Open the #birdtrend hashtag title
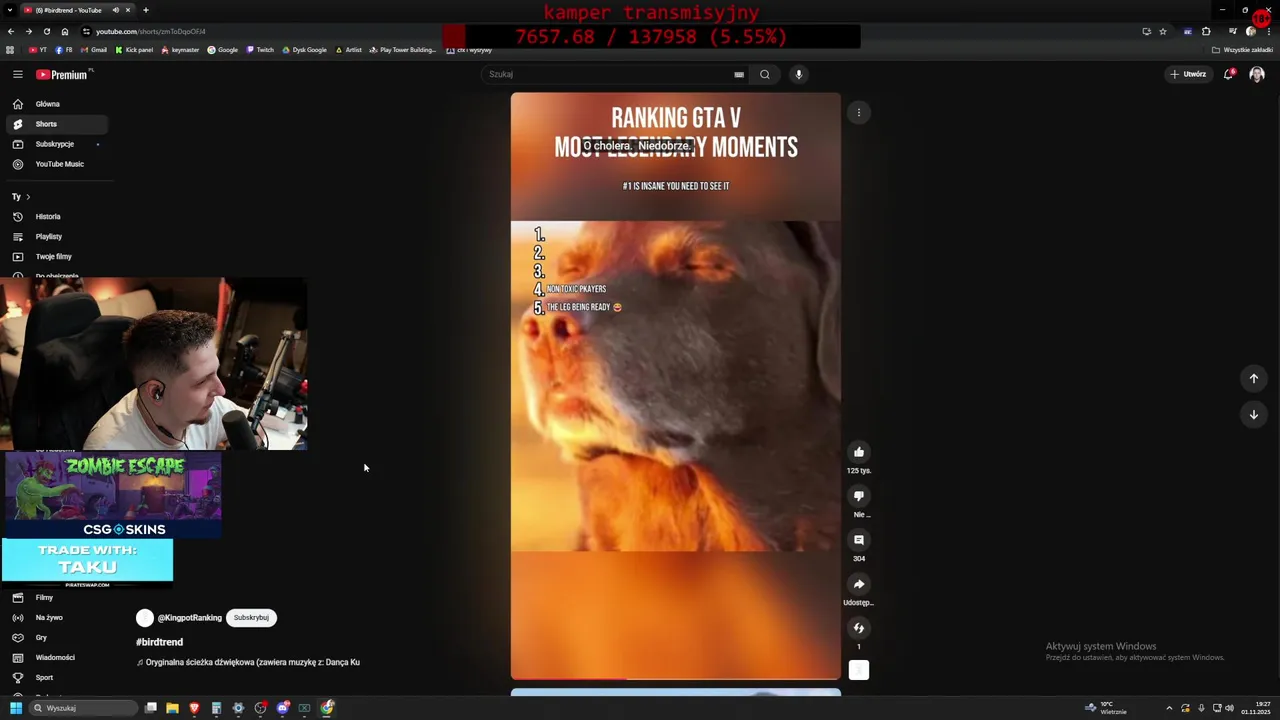Image resolution: width=1280 pixels, height=720 pixels. [x=159, y=642]
